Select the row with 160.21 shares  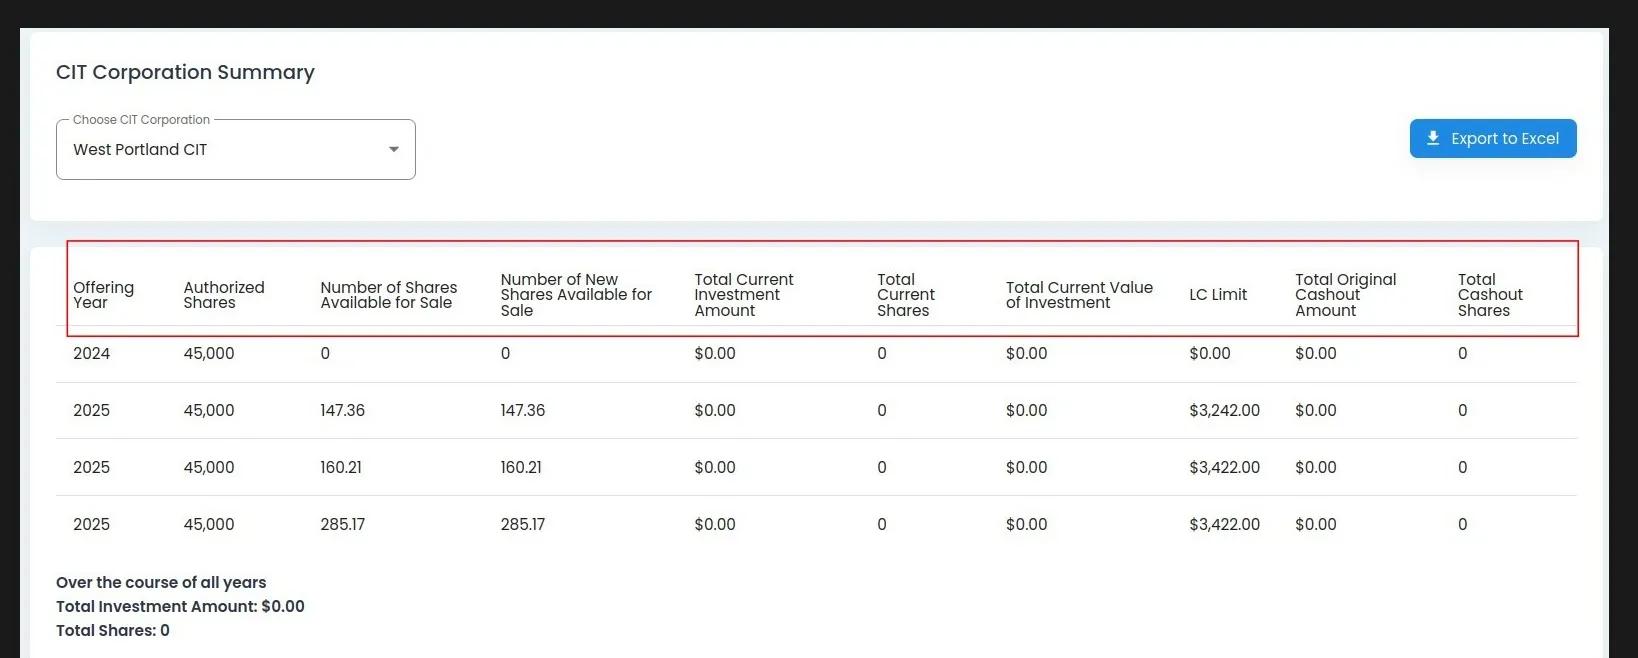tap(341, 468)
